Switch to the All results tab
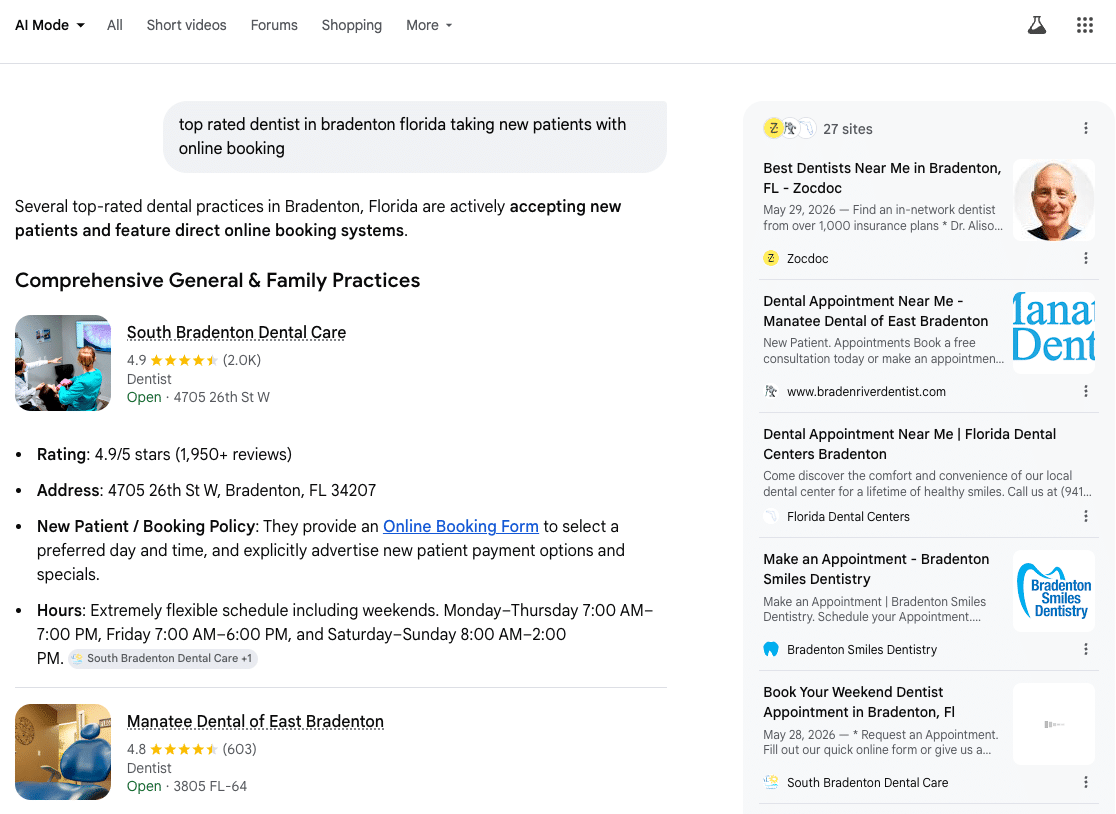This screenshot has width=1116, height=814. pyautogui.click(x=115, y=26)
